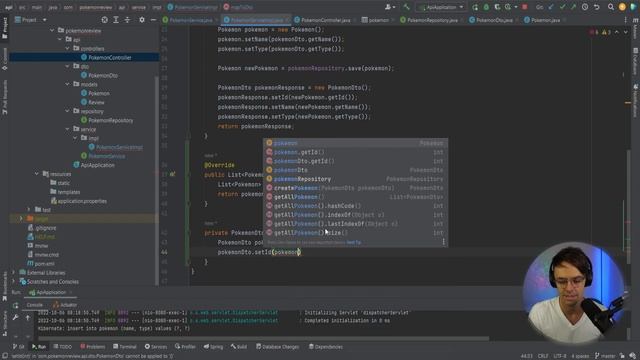
Task: Expand the test folder
Action: point(29,209)
